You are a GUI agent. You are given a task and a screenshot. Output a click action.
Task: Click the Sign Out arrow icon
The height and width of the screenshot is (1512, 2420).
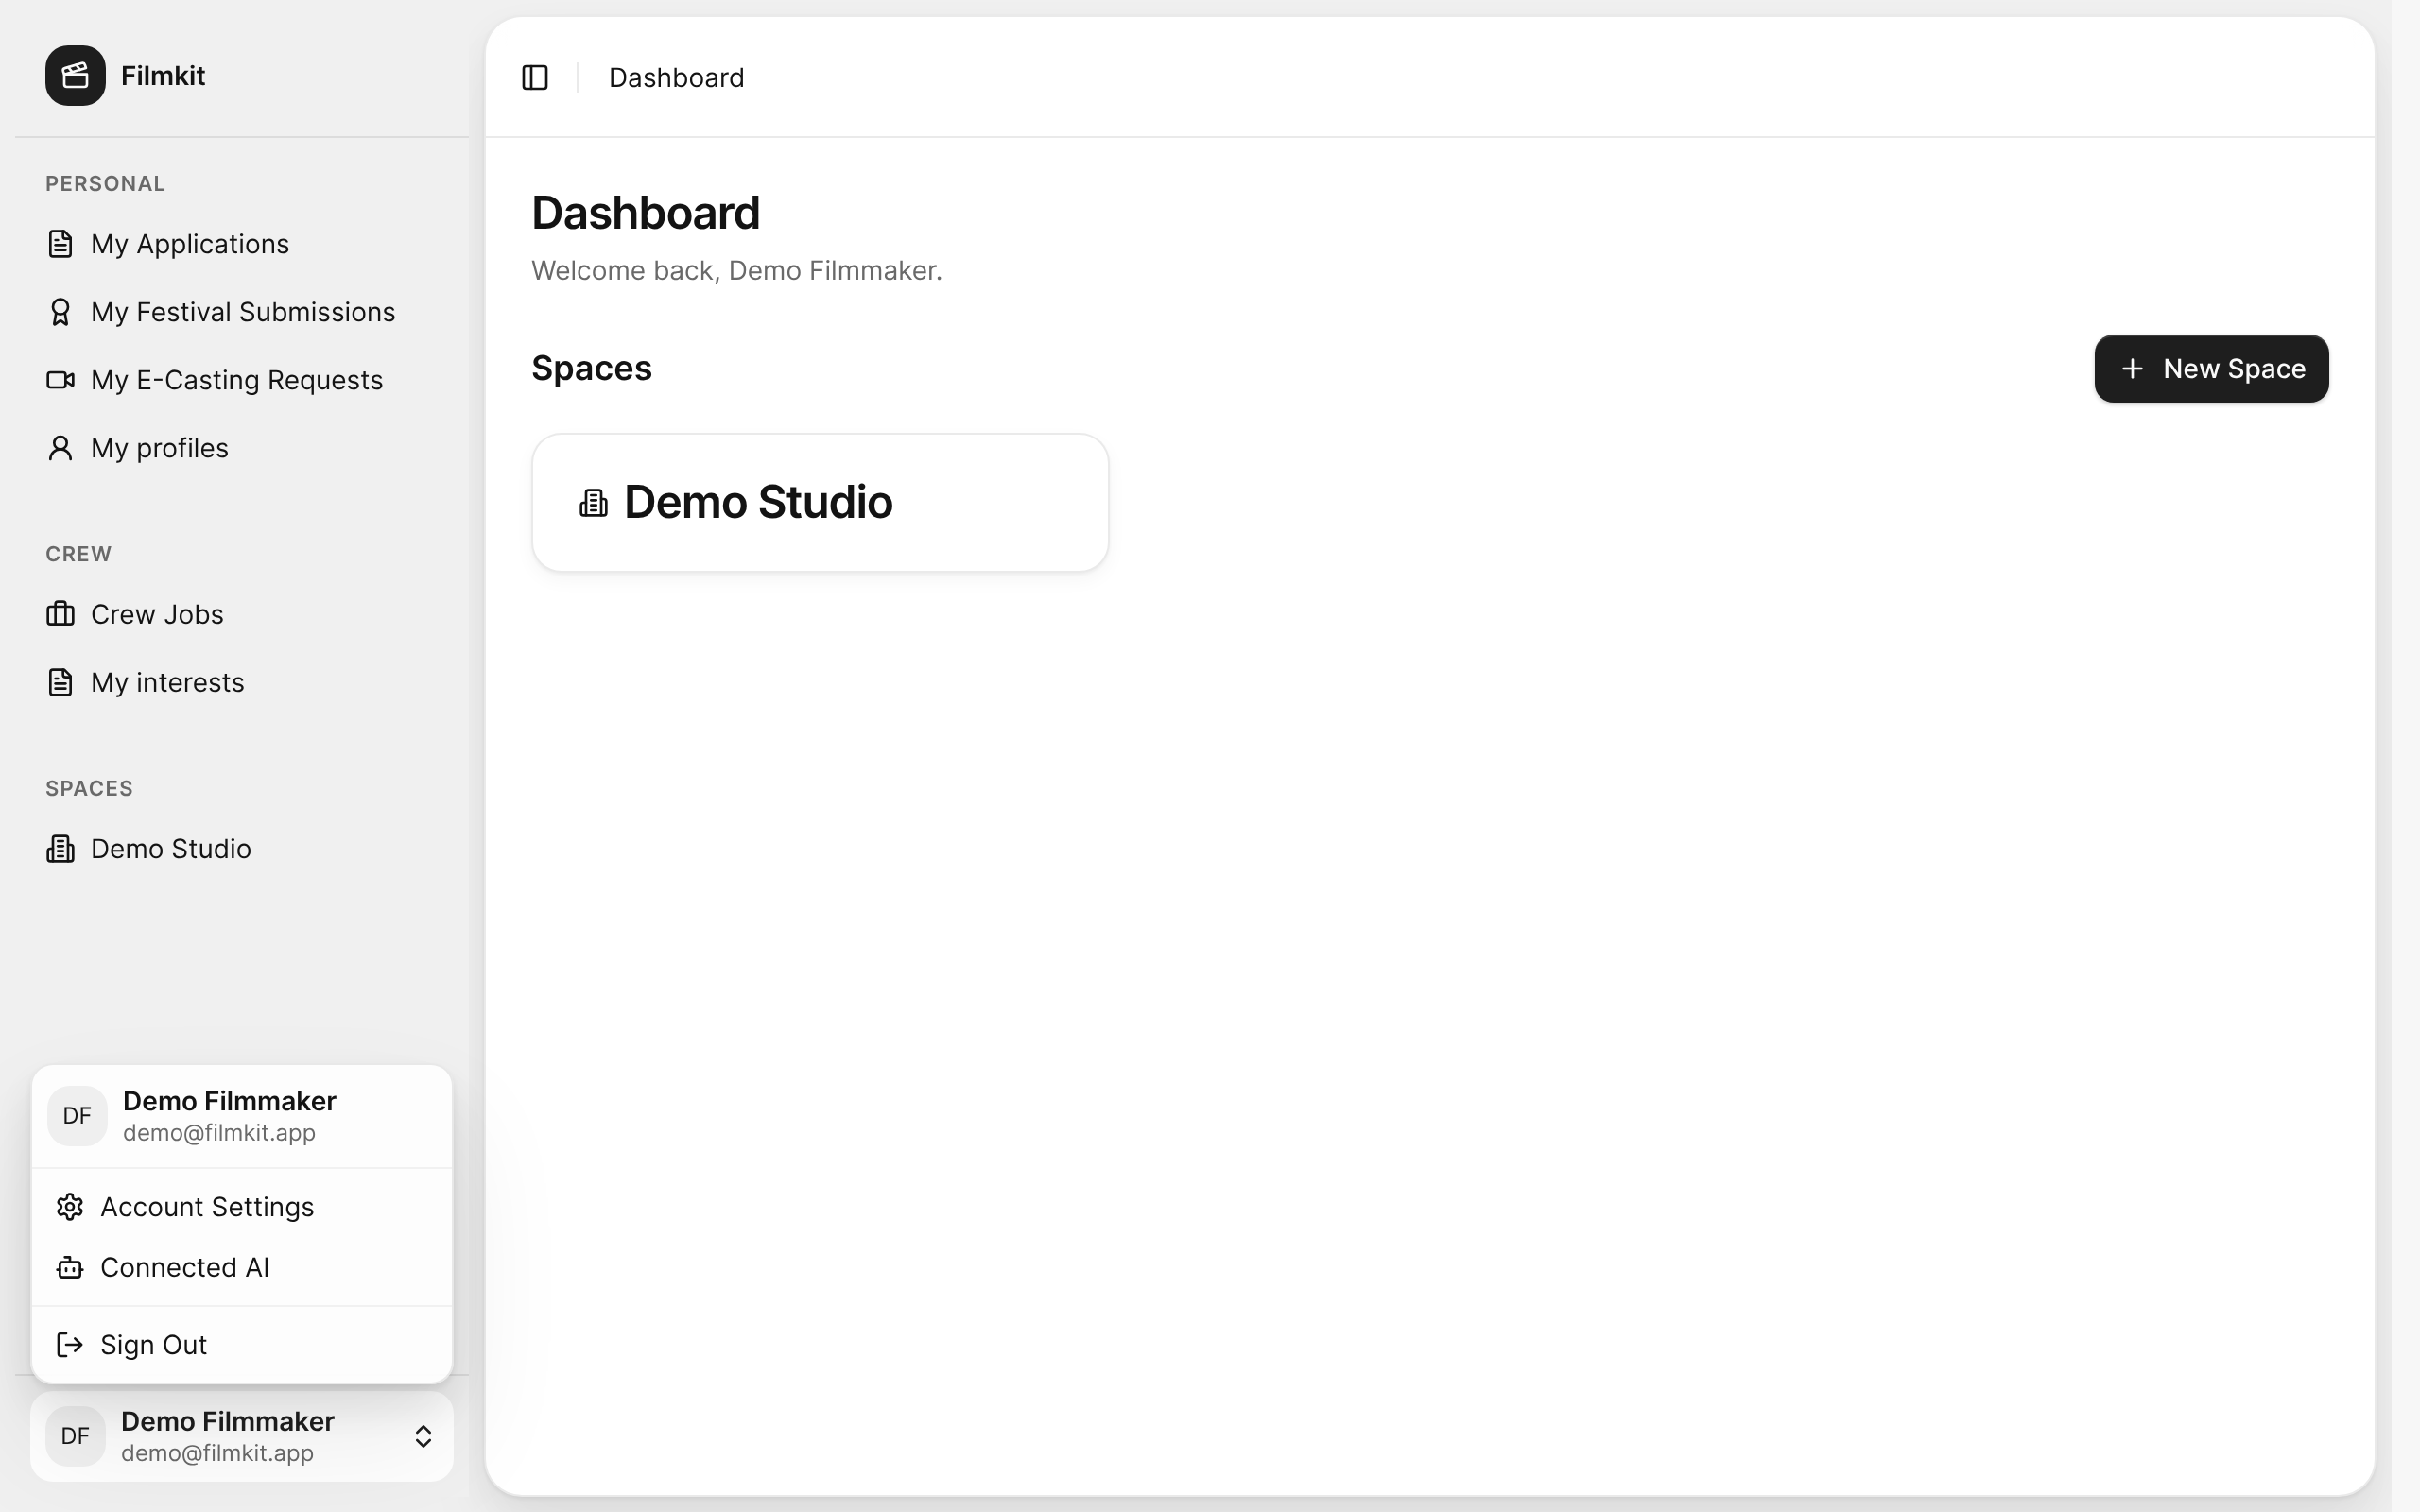pyautogui.click(x=70, y=1345)
